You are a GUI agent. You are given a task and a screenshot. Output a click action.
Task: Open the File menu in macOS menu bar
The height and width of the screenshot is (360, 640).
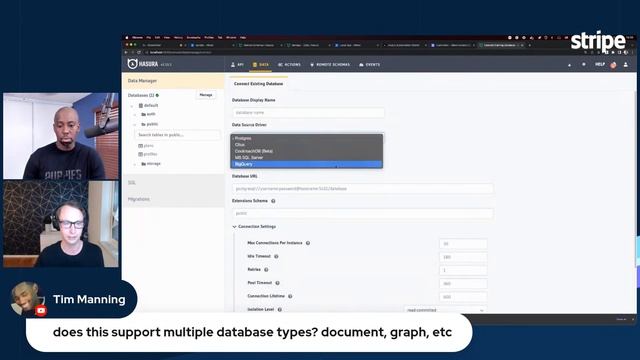(x=149, y=38)
